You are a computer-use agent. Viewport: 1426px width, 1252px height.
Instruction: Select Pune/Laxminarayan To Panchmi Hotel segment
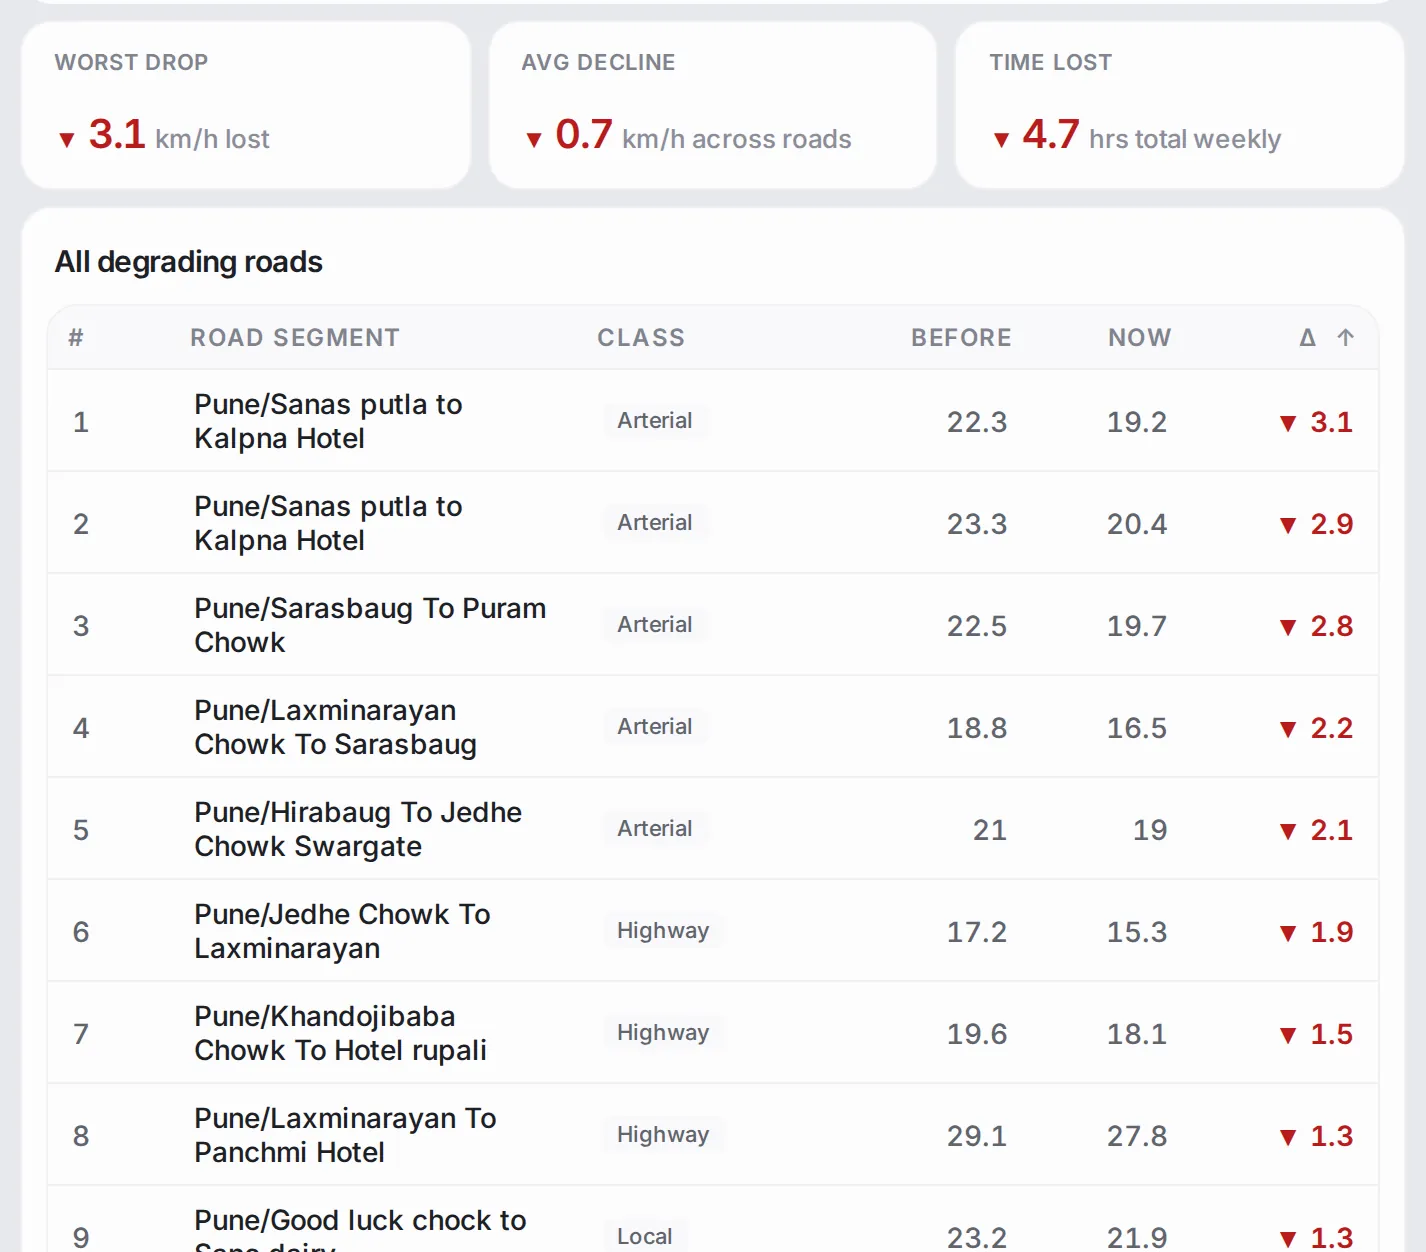[x=345, y=1135]
